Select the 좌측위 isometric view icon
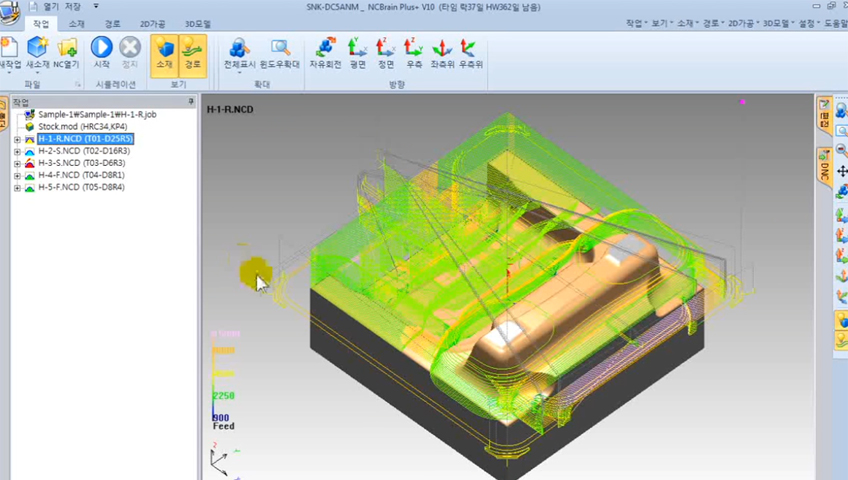Image resolution: width=848 pixels, height=480 pixels. [442, 47]
